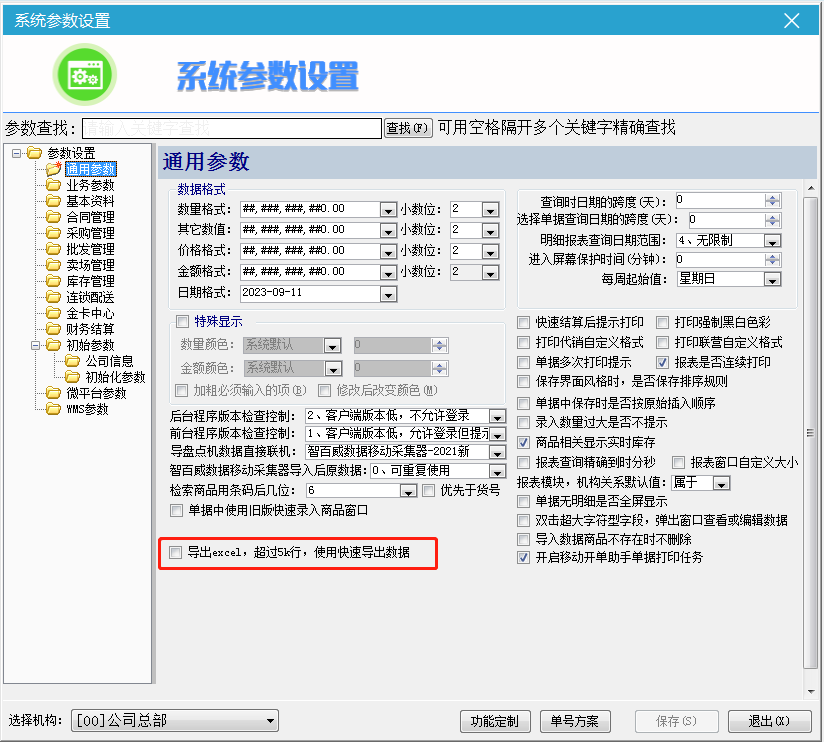Screen dimensions: 824x742
Task: Click the 退出 button
Action: coord(768,721)
